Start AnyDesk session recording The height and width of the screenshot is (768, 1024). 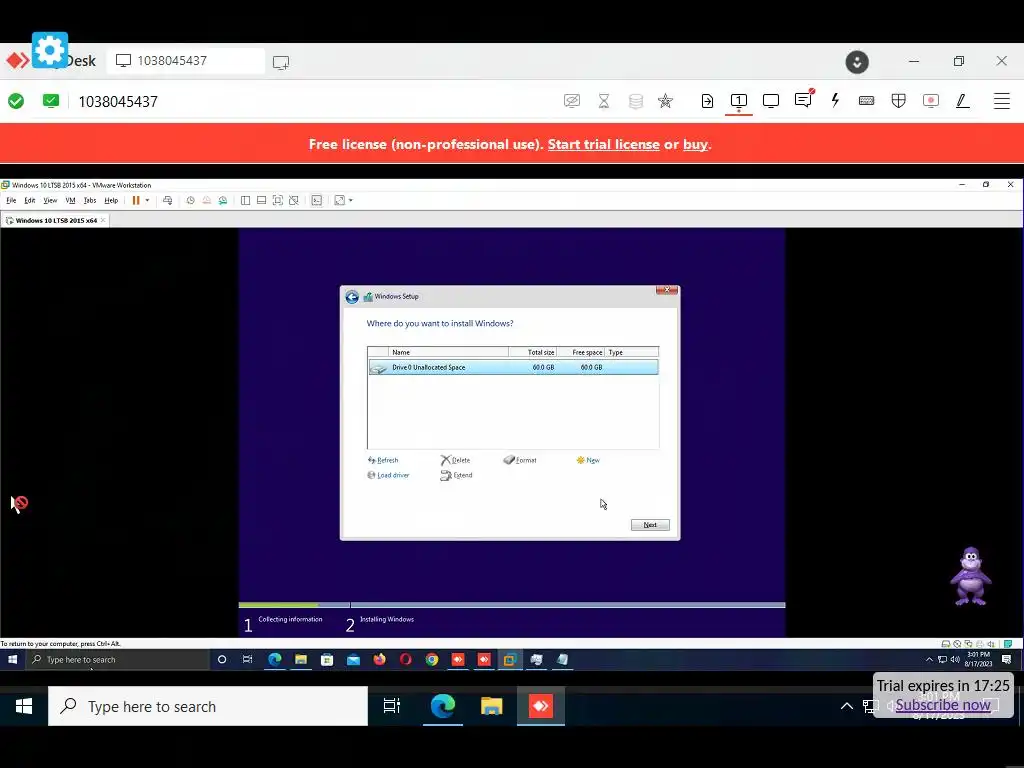click(x=931, y=101)
